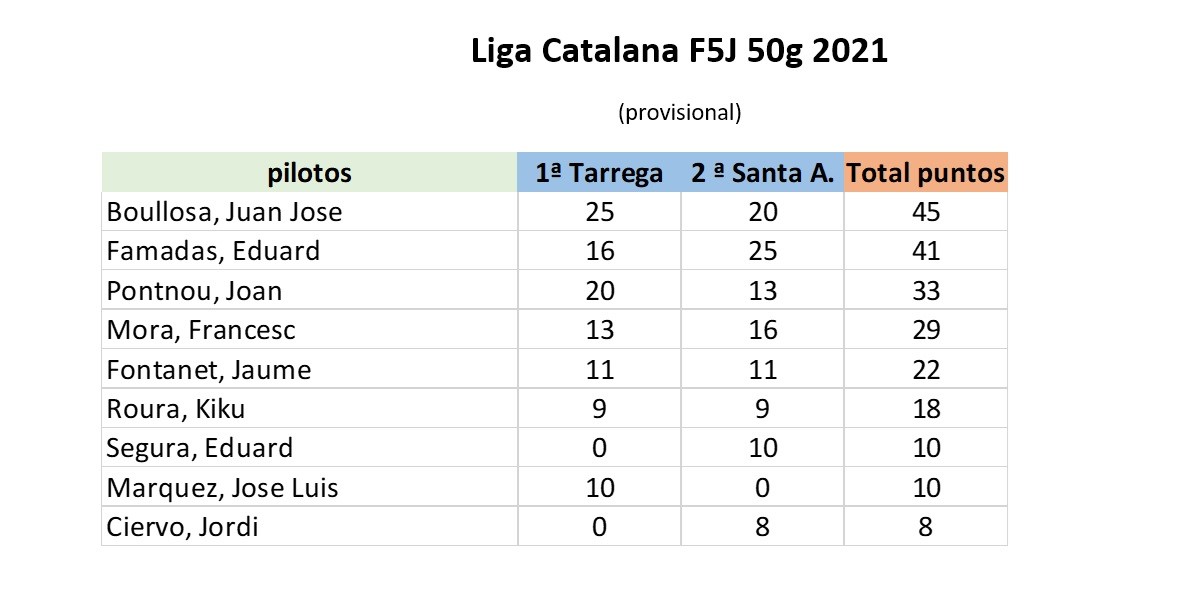Click the '(provisional)' subtitle text
This screenshot has width=1184, height=606.
coord(680,112)
